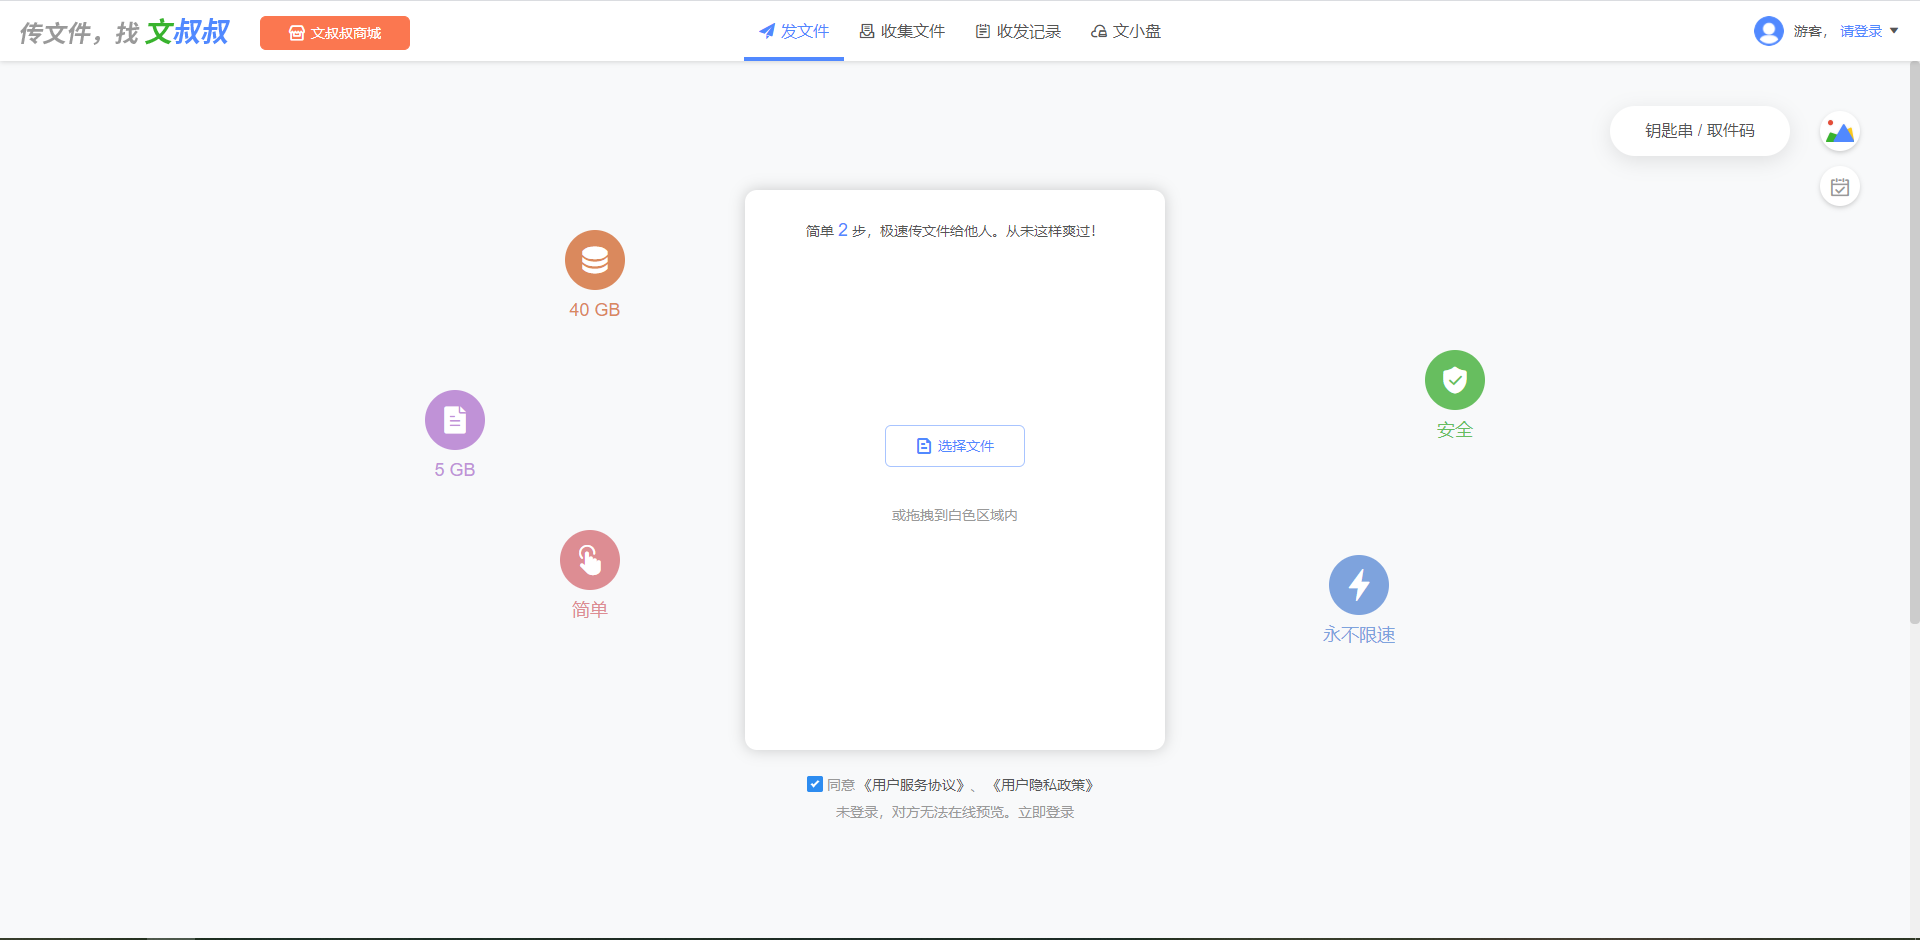The image size is (1920, 940).
Task: Open the 《用户隐私政策》 link
Action: tap(1043, 785)
